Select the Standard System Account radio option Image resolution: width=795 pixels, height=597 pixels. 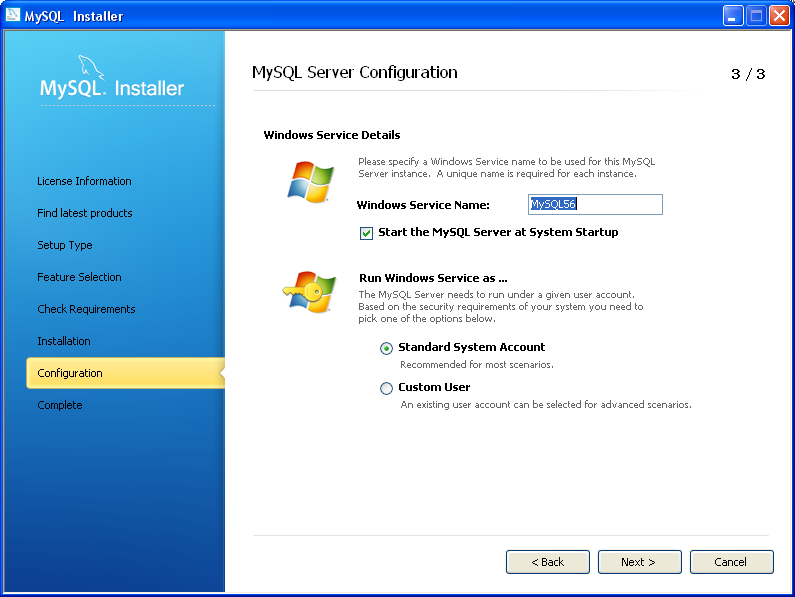tap(386, 348)
